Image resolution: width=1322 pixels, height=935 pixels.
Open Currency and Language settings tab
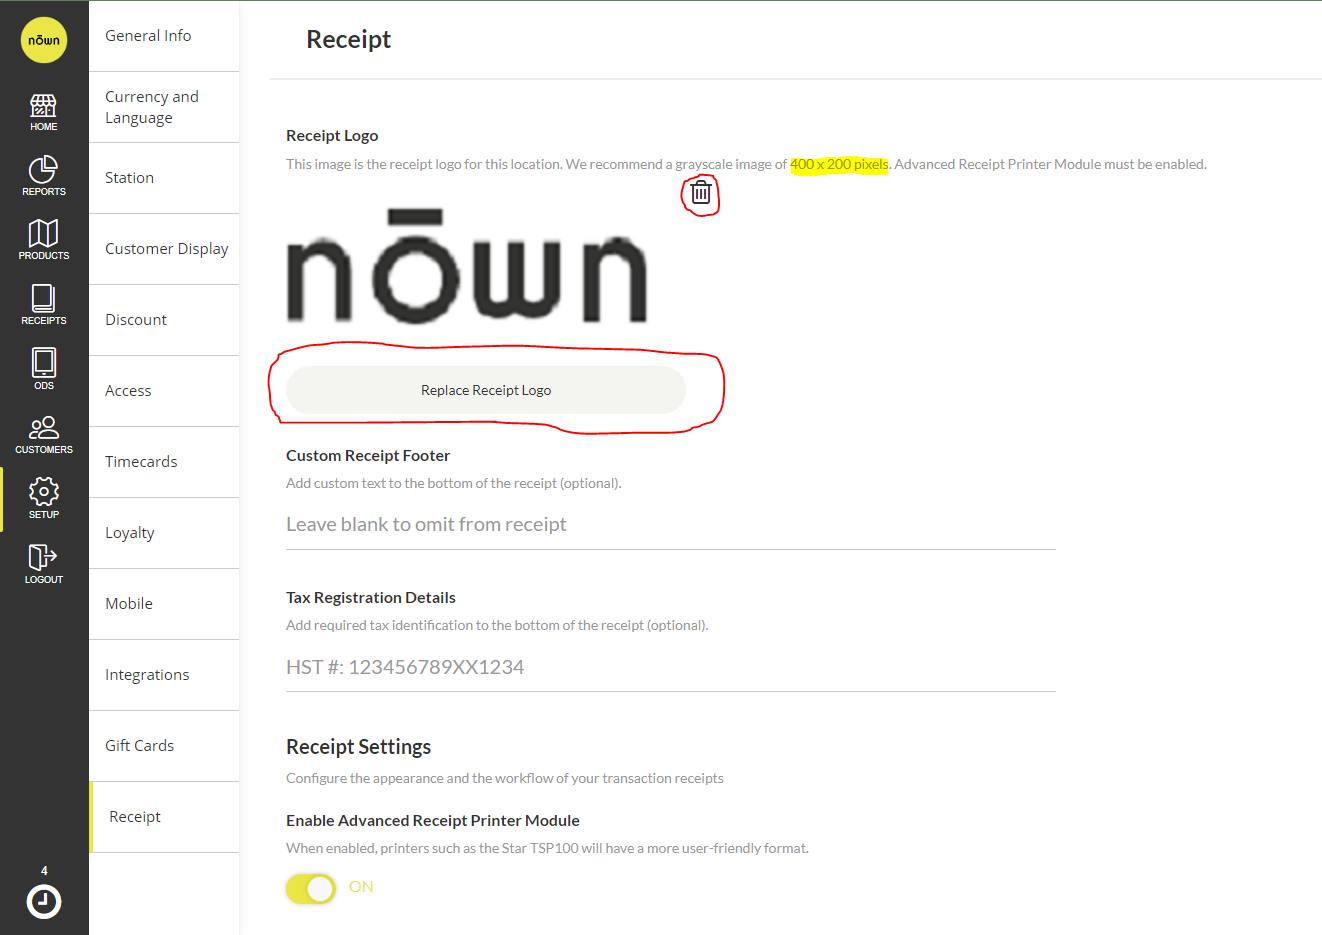tap(164, 107)
